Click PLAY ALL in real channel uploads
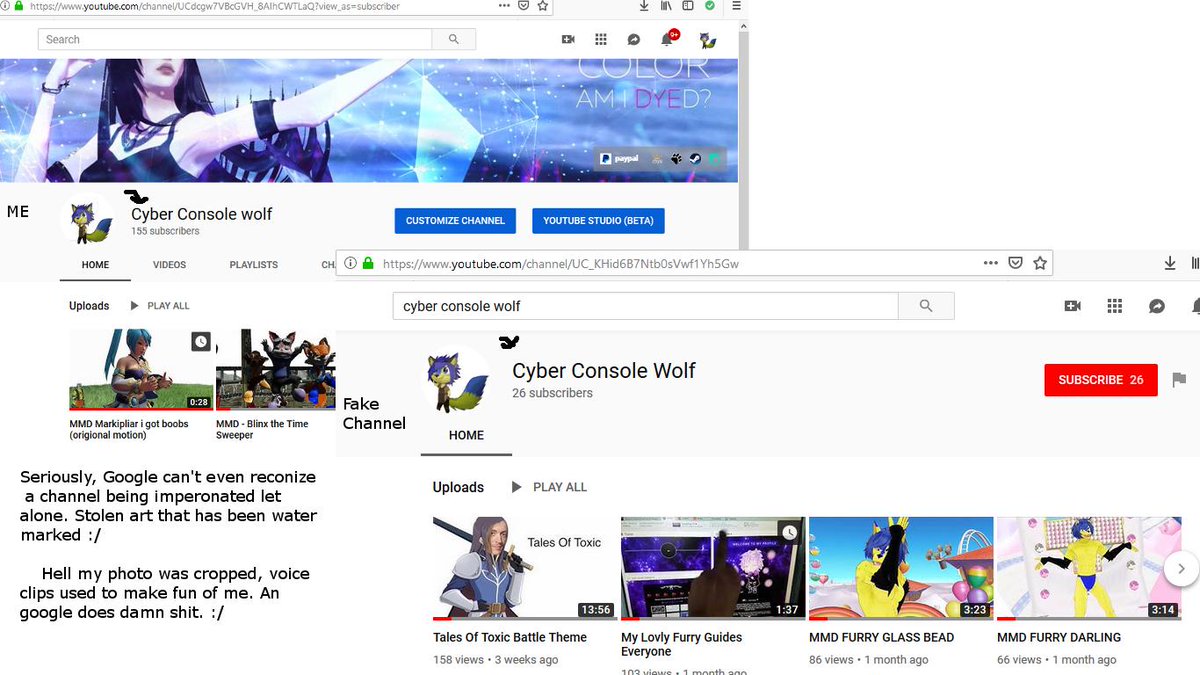Screen dimensions: 1200x675 [x=160, y=306]
